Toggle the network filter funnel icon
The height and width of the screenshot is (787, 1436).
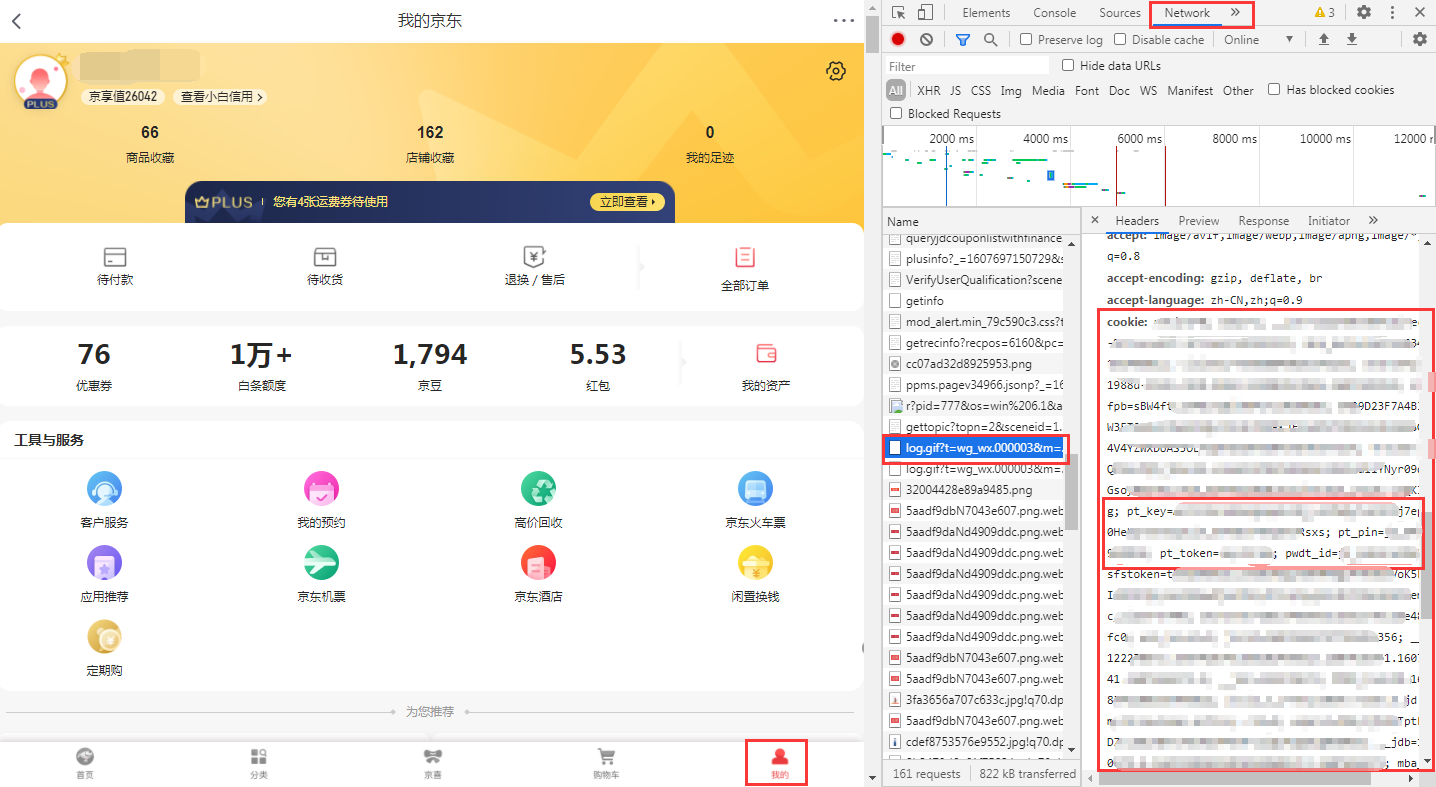point(963,40)
